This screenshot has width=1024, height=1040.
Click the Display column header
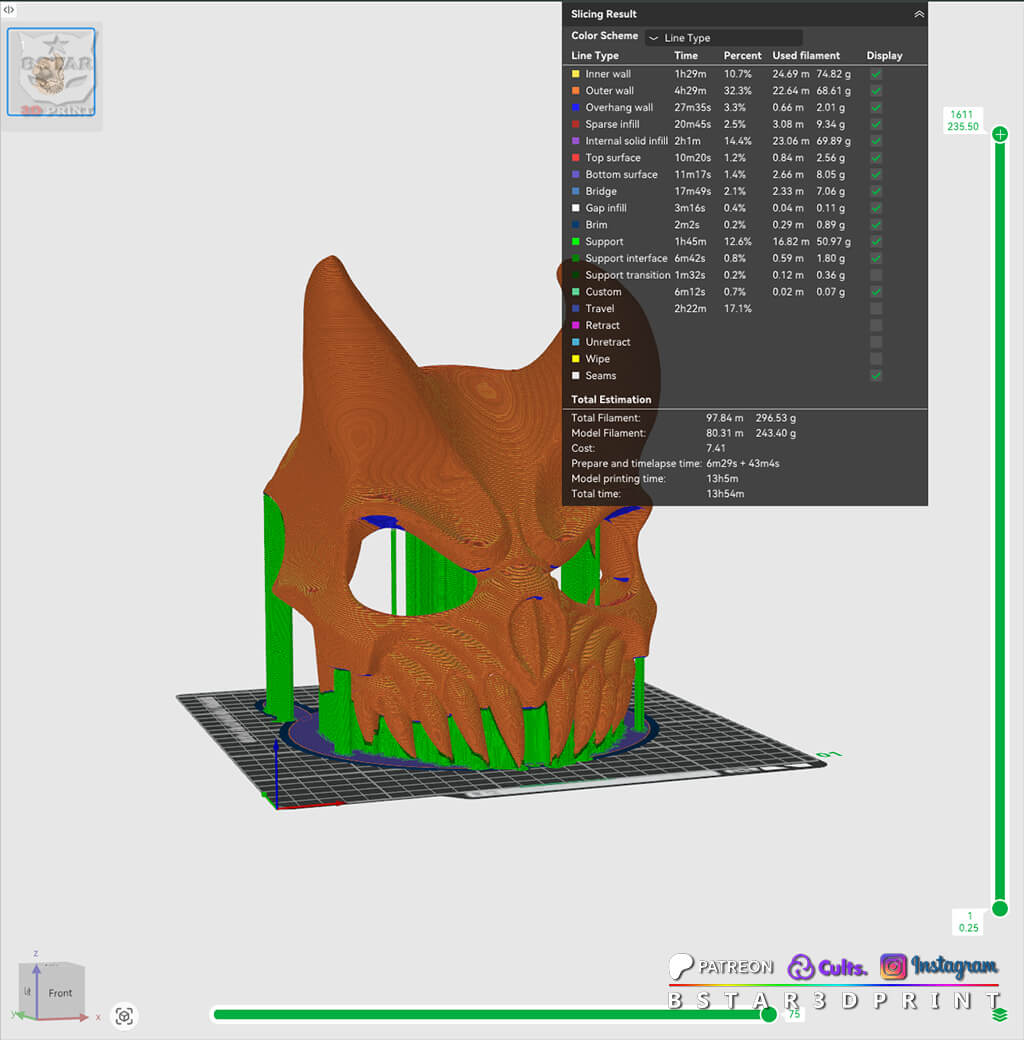[x=884, y=56]
